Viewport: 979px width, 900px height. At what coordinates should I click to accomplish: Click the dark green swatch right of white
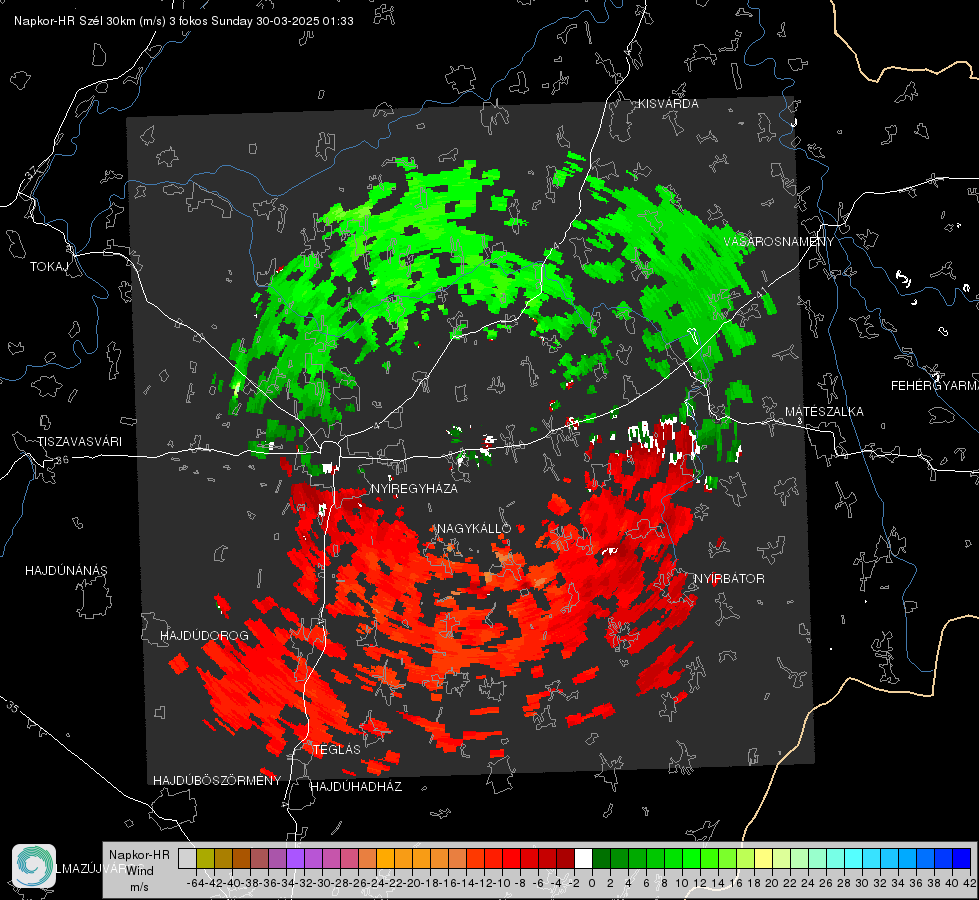[601, 858]
